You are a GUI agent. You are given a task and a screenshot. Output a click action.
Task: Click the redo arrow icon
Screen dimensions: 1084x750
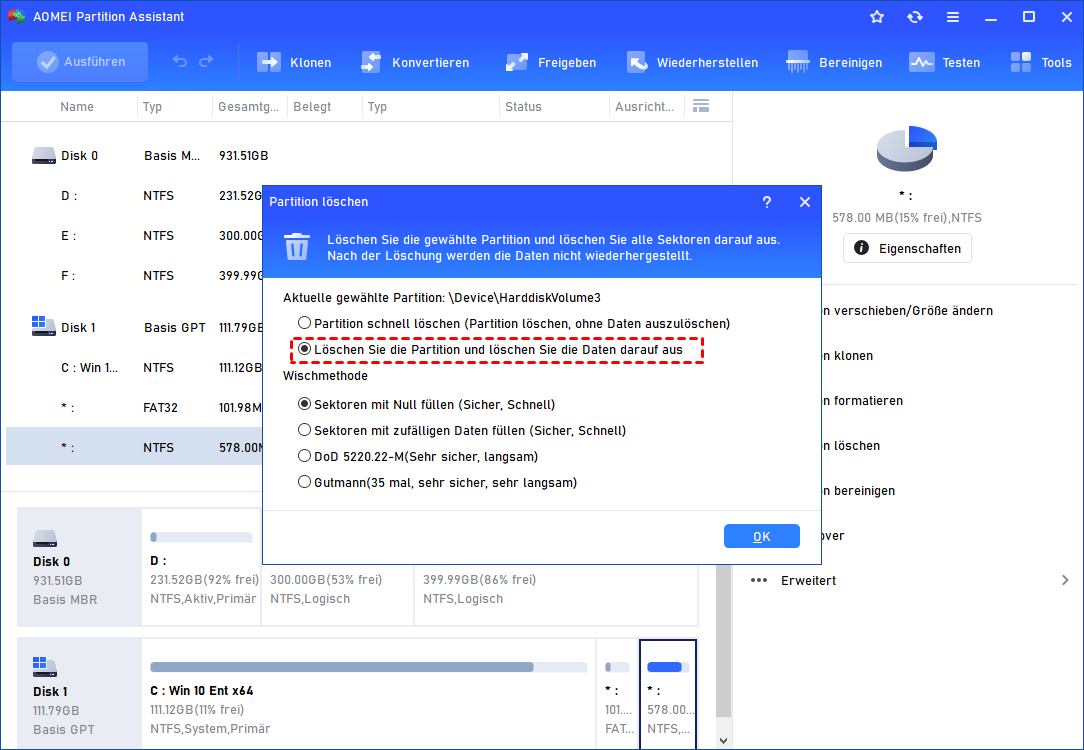tap(206, 62)
